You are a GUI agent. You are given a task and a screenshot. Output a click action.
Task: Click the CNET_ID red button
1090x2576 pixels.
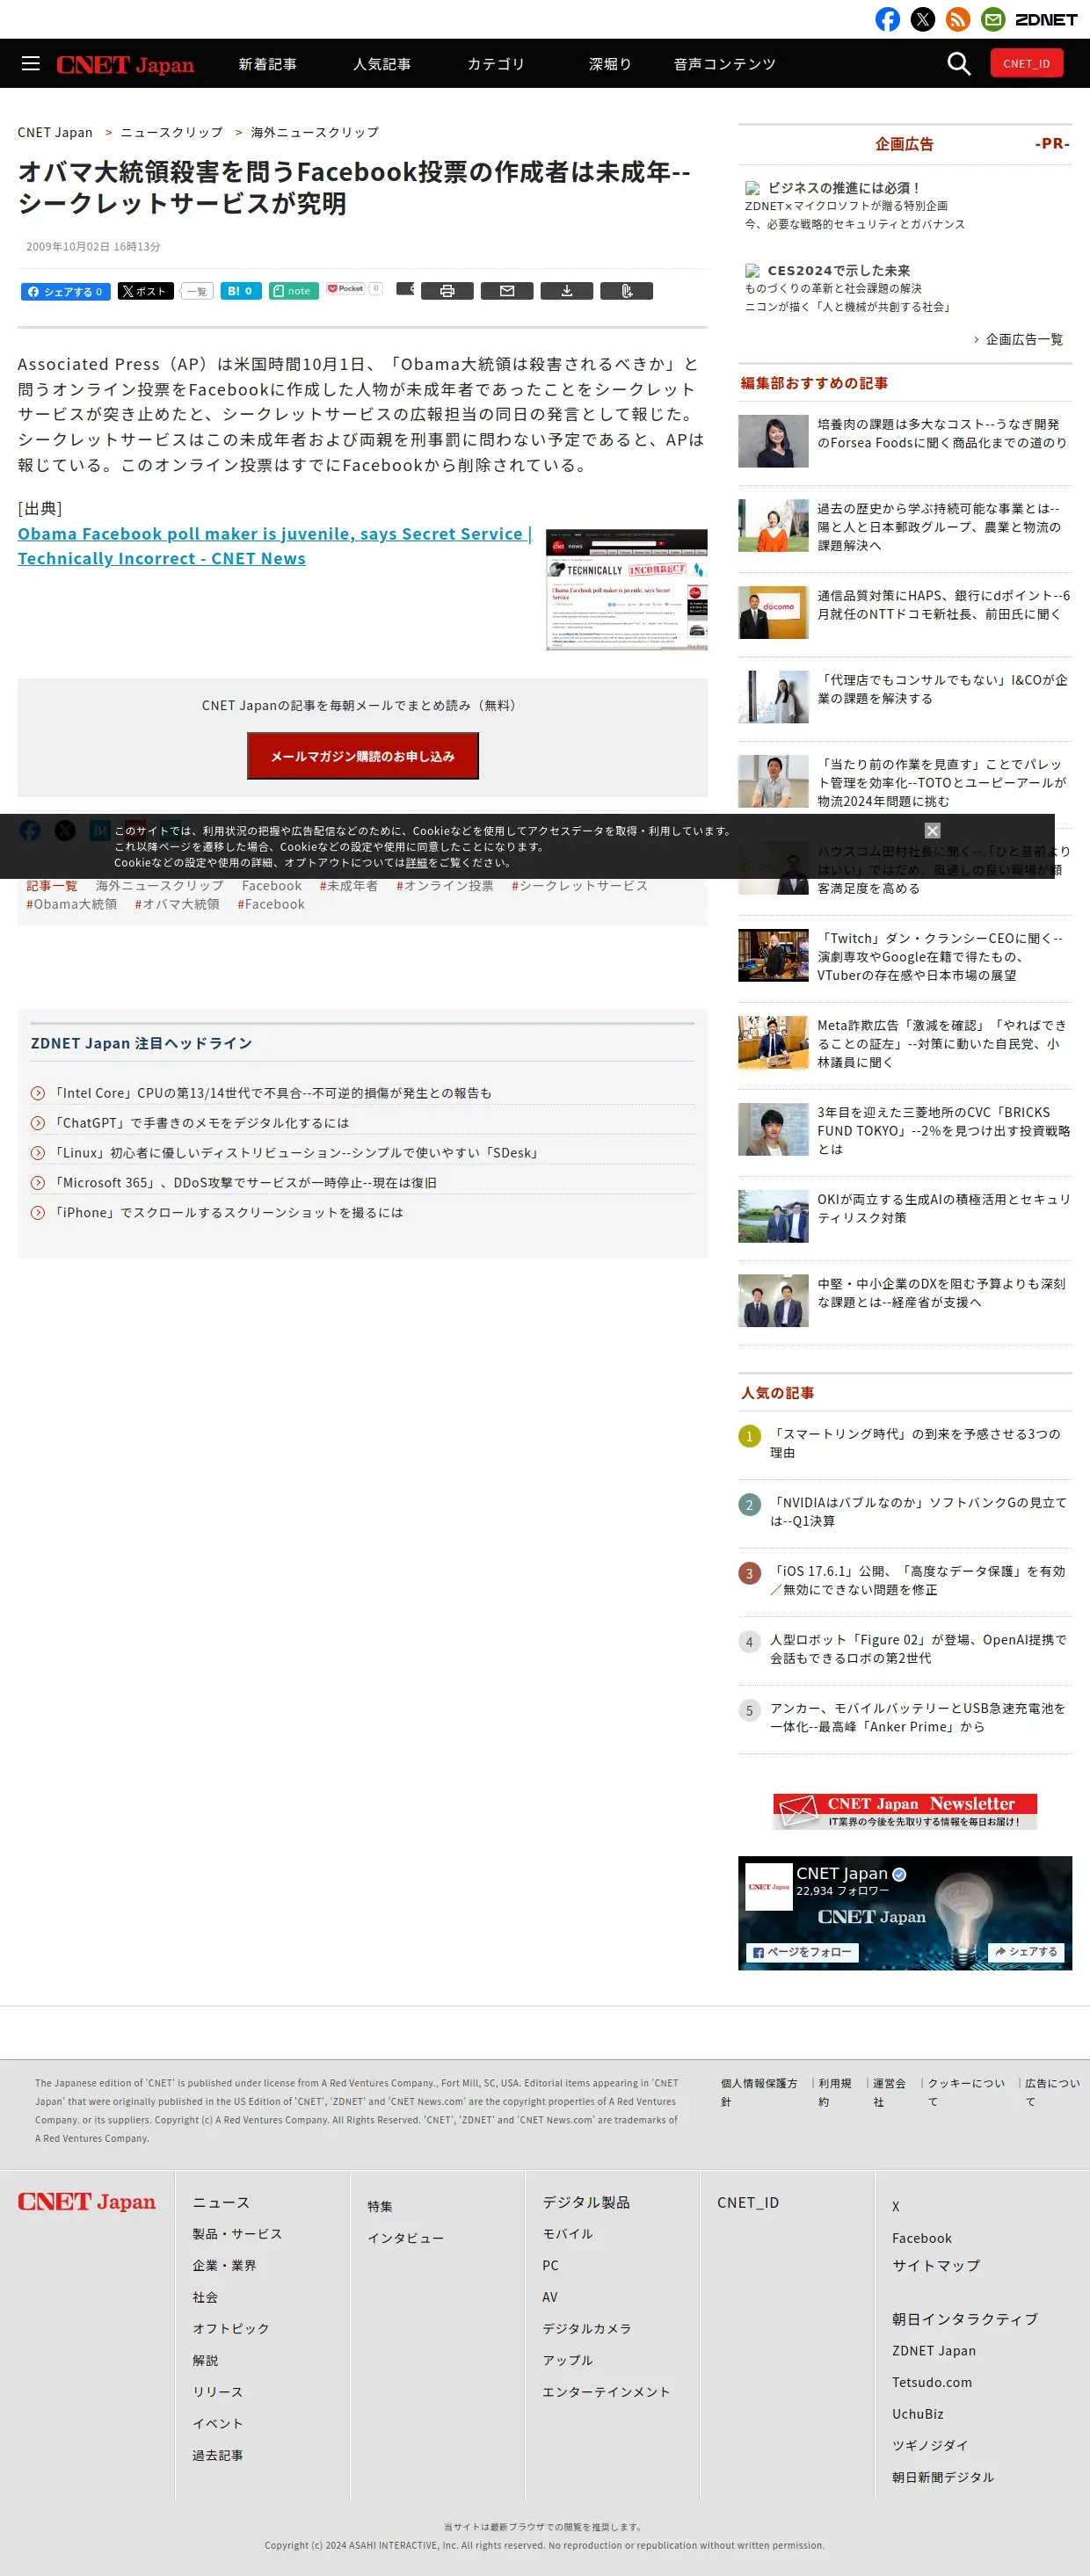[1026, 63]
